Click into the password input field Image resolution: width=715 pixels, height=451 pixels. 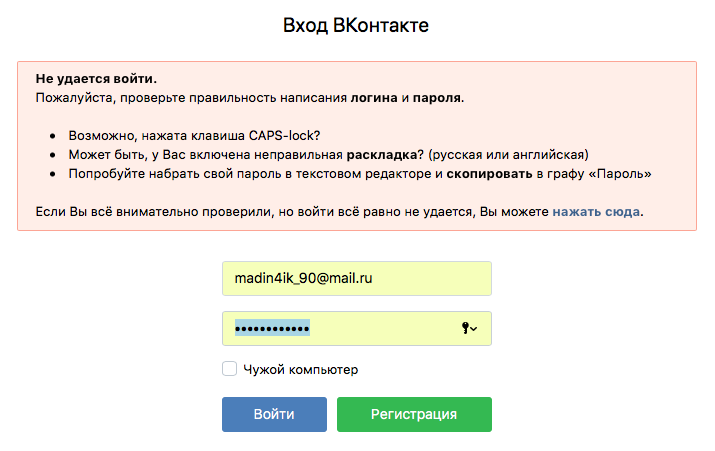(x=380, y=328)
